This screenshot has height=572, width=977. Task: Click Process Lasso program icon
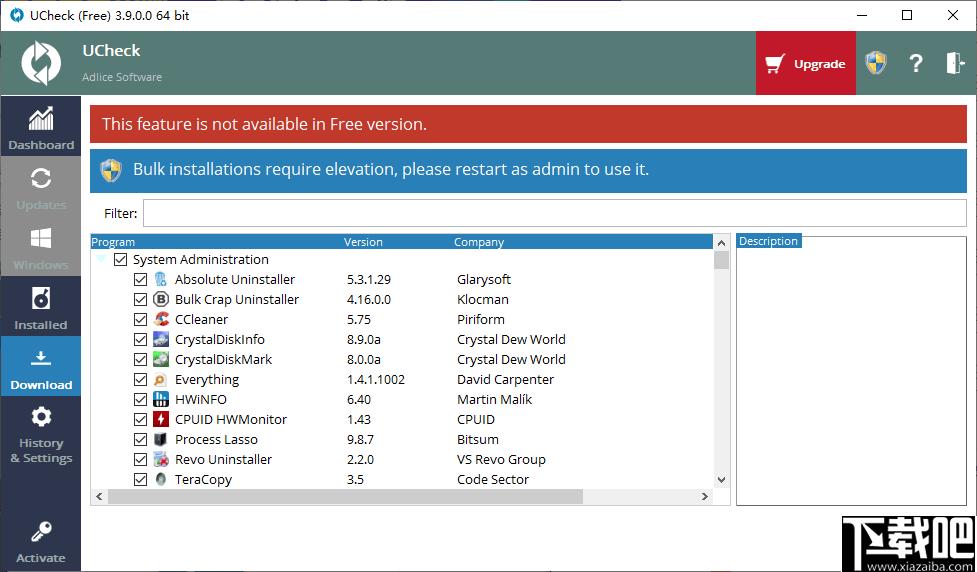pyautogui.click(x=161, y=439)
